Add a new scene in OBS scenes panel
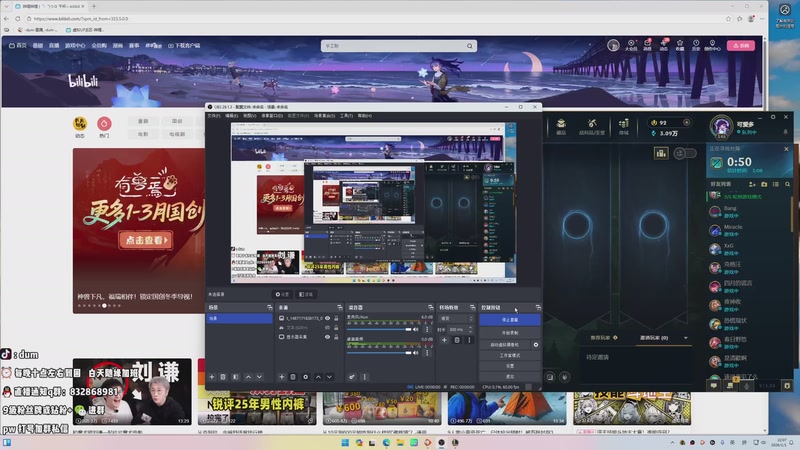Screen dimensions: 800x450 pos(212,377)
